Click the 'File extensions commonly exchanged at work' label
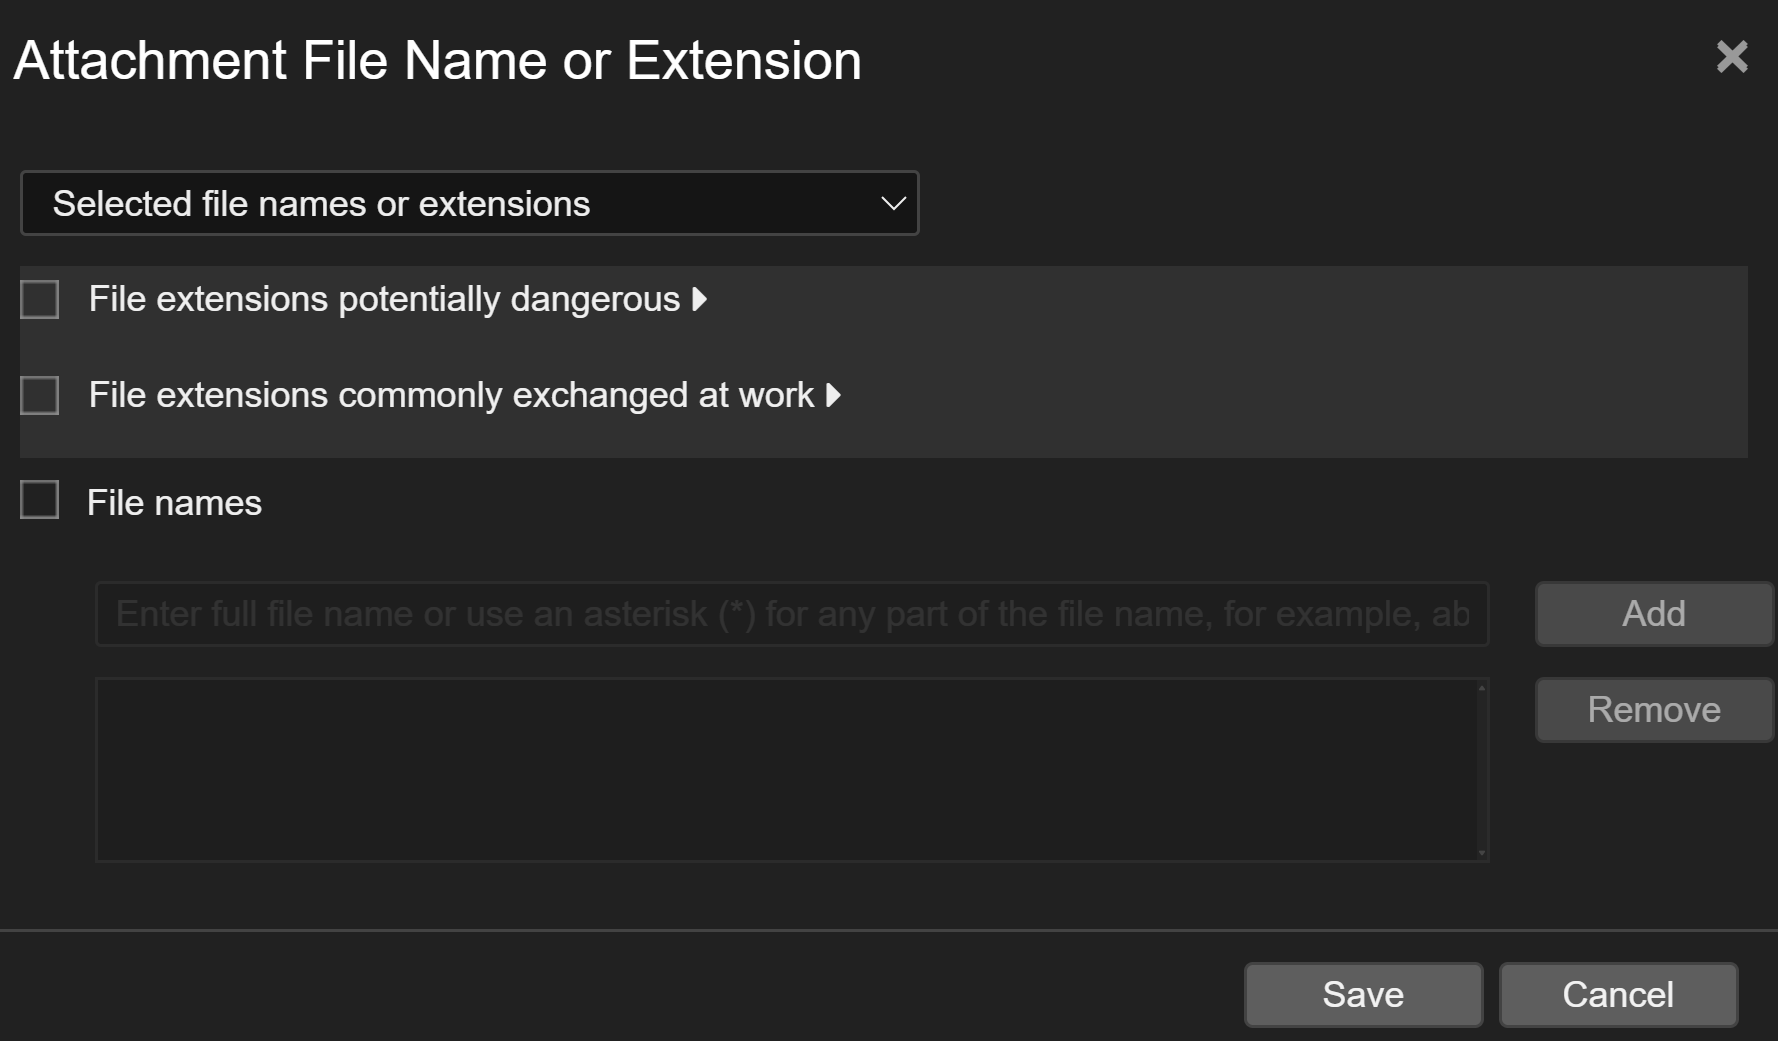The height and width of the screenshot is (1041, 1778). (x=450, y=395)
